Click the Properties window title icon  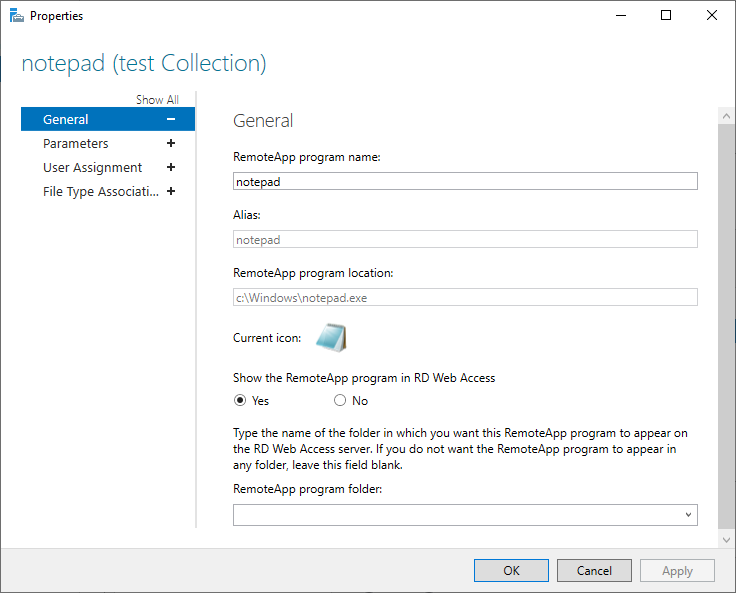pos(16,16)
